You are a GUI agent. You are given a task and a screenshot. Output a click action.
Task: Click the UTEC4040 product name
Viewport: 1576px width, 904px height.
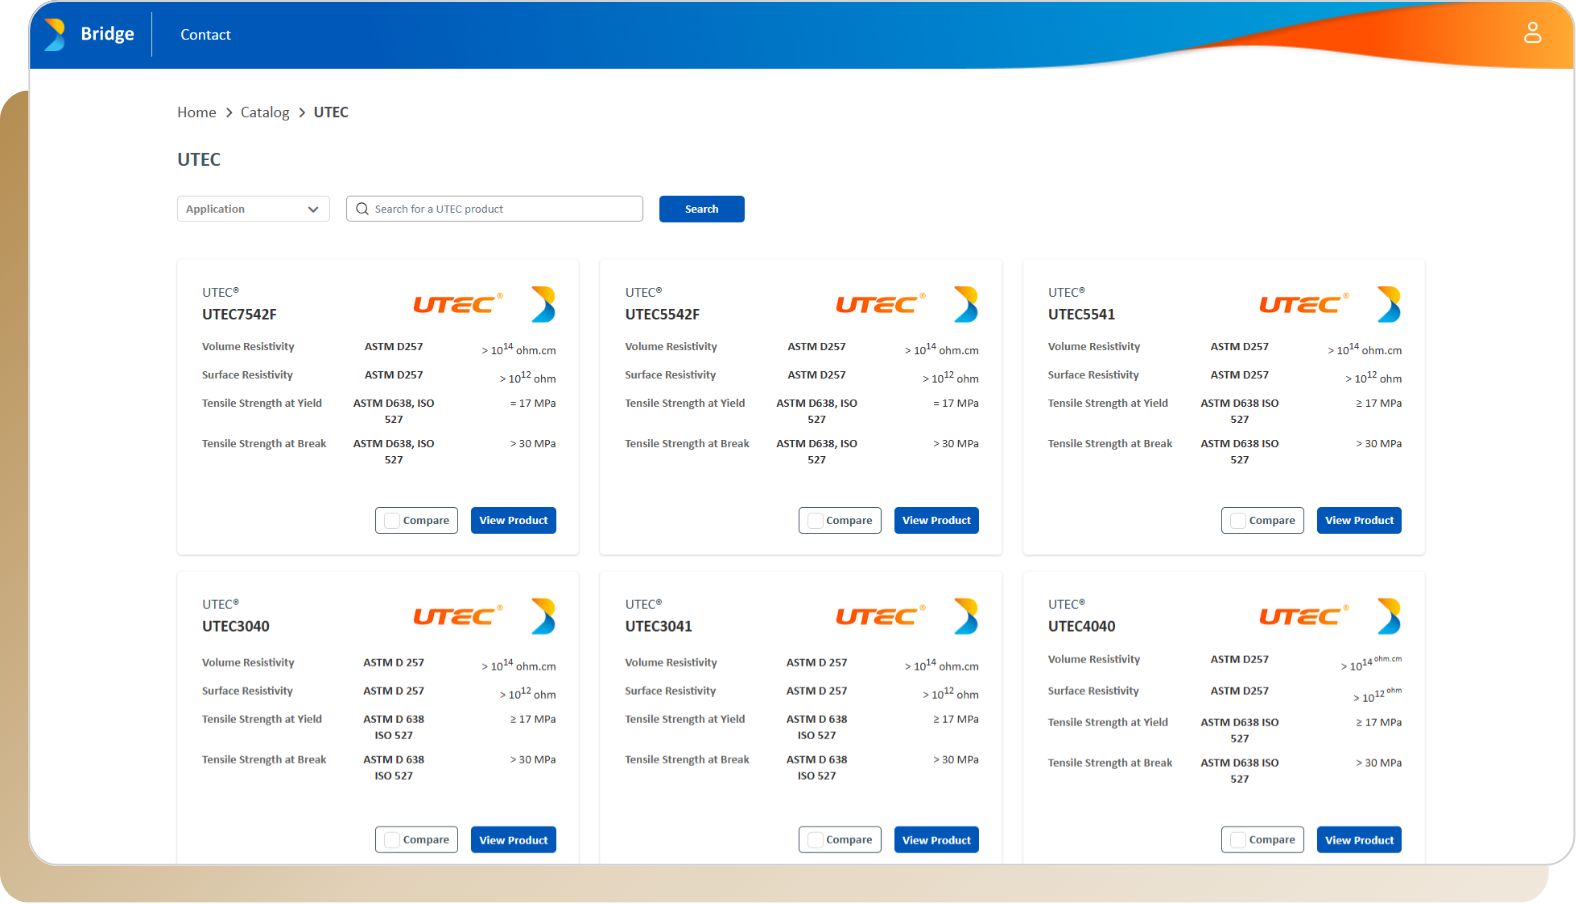(1082, 626)
